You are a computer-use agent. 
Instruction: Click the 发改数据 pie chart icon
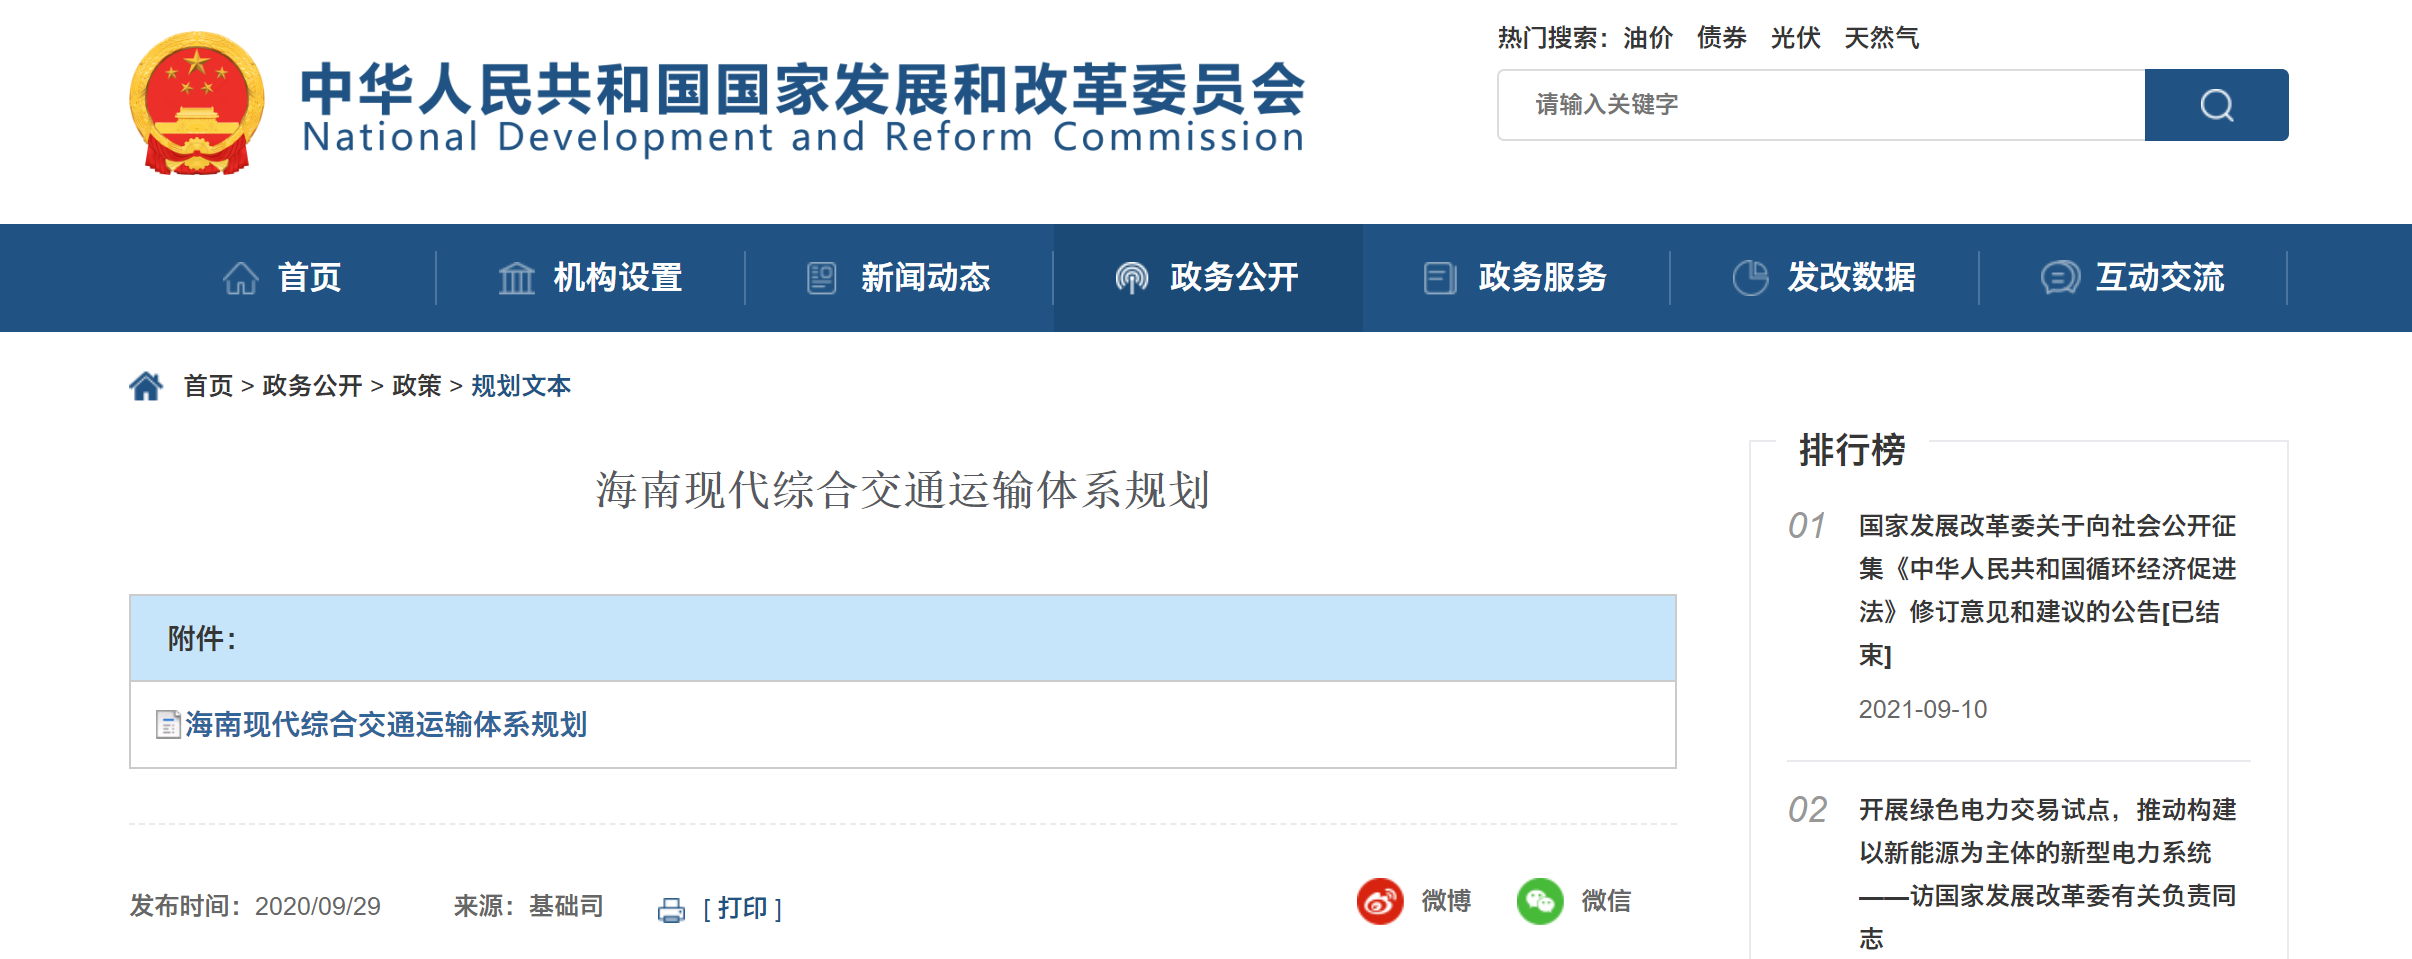point(1750,278)
